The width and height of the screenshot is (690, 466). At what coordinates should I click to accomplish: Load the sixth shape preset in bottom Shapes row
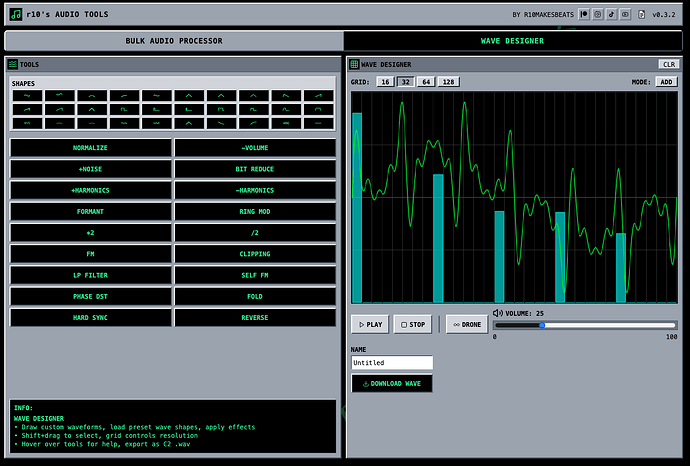[x=189, y=123]
